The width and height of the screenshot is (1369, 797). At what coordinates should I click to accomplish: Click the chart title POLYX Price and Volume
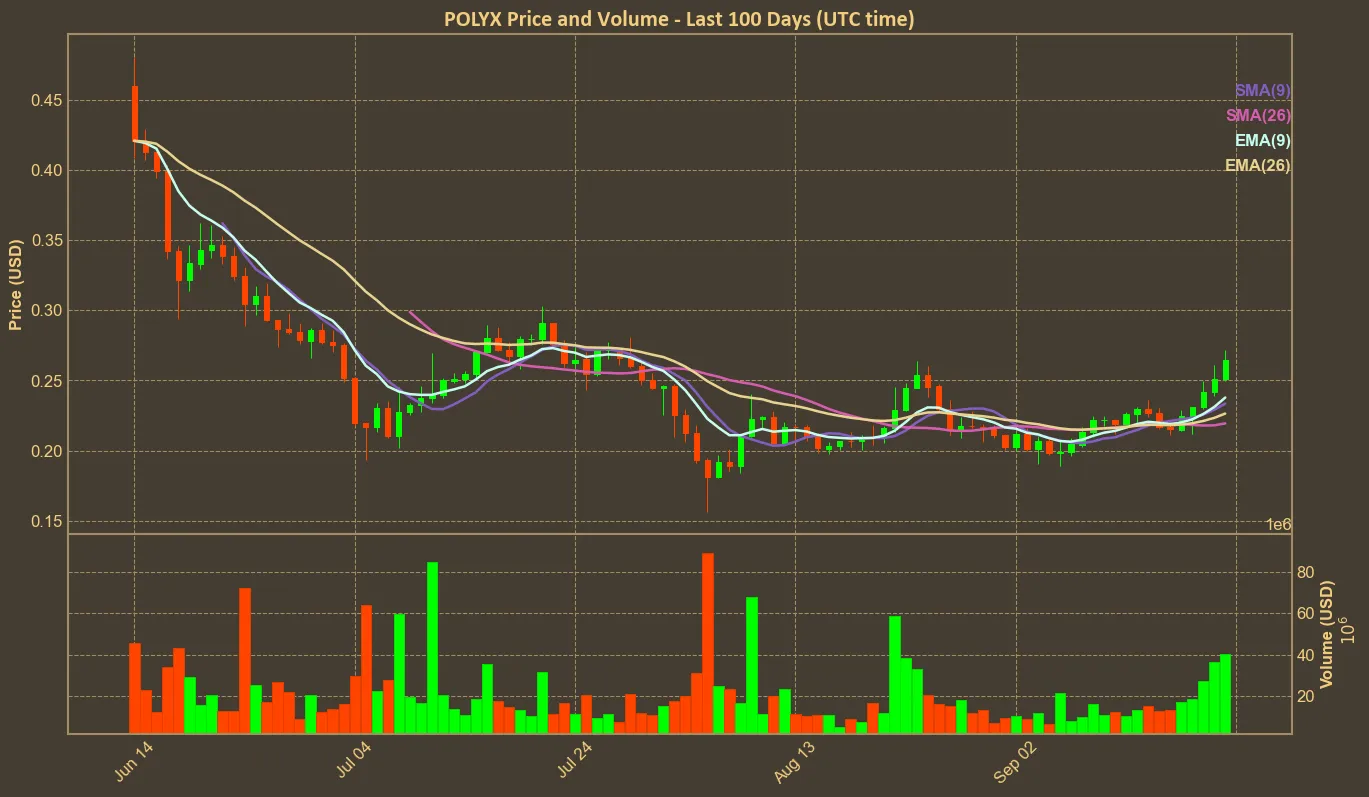[x=679, y=19]
